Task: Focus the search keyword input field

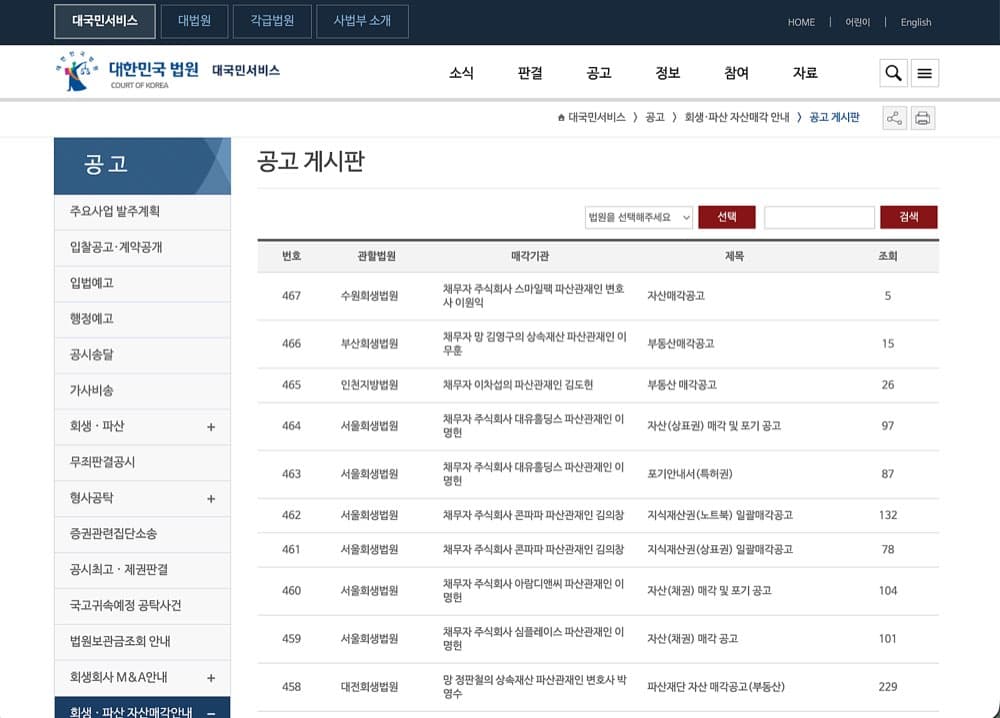Action: (820, 217)
